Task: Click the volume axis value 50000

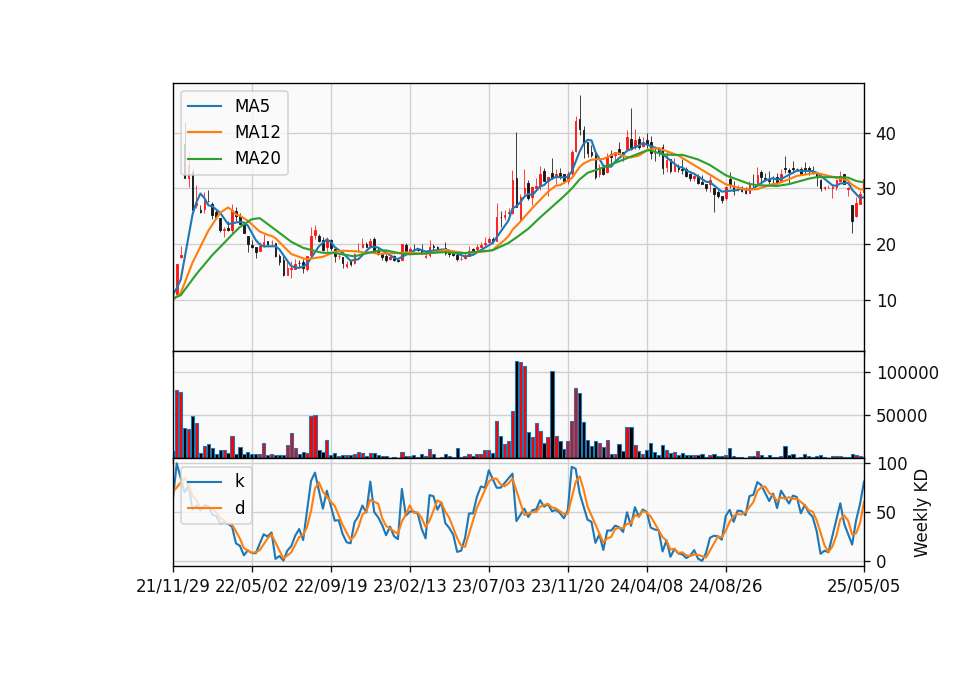Action: [x=902, y=416]
